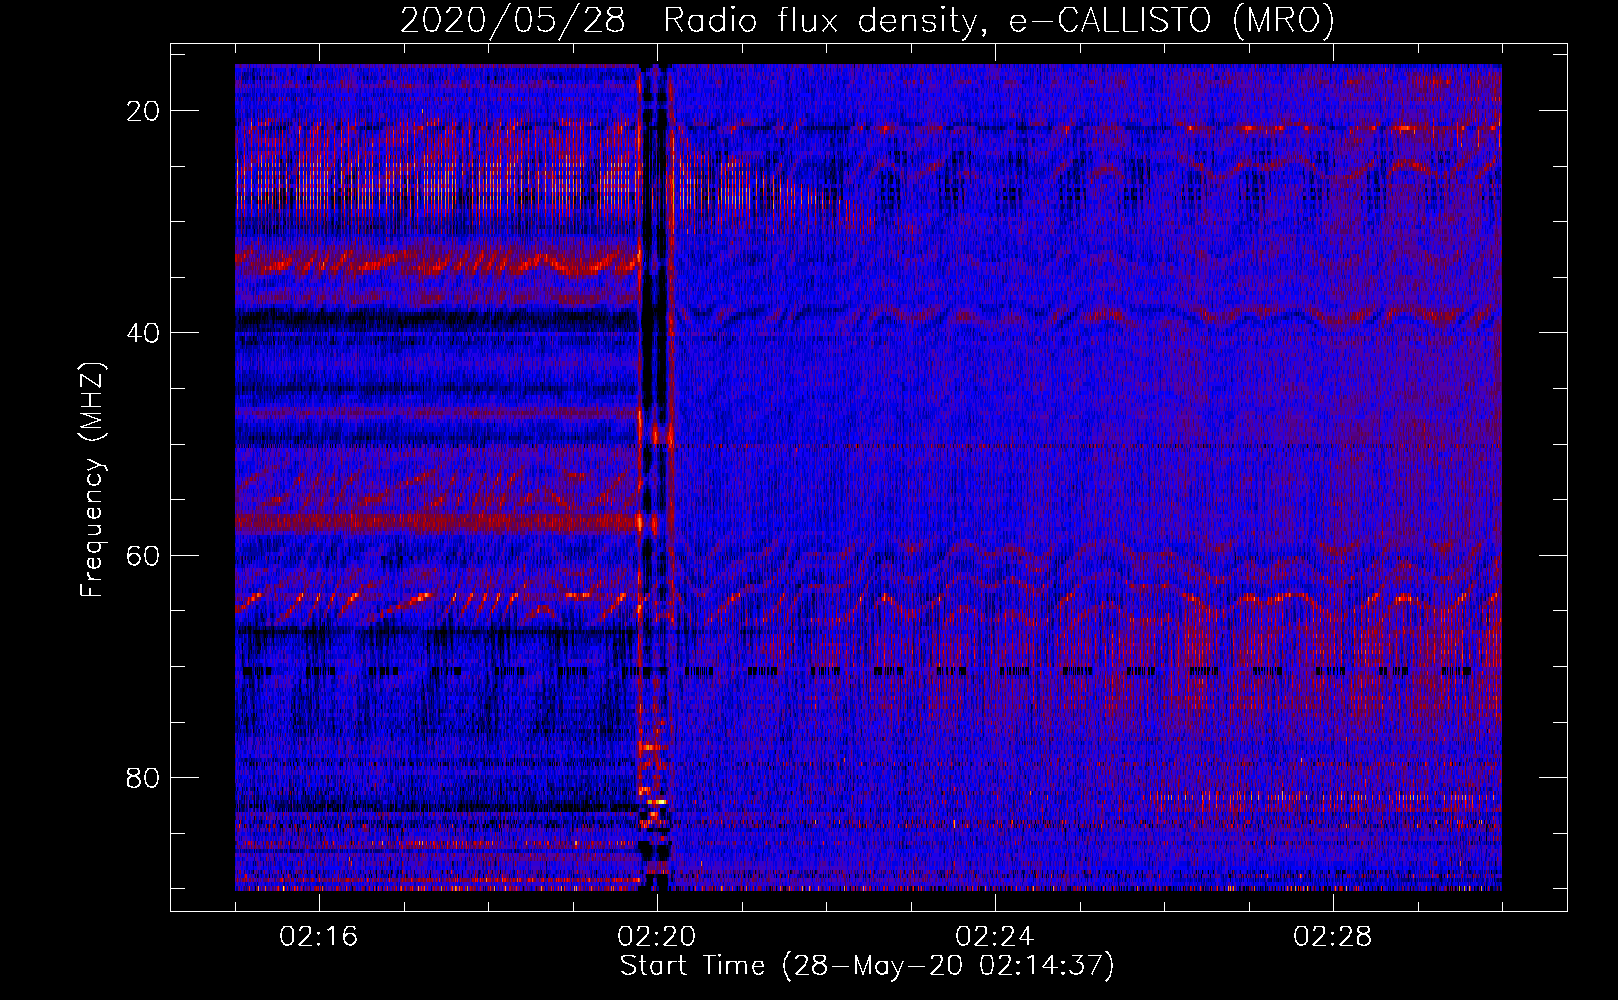Click the dark vertical burst band near 02:20

655,477
